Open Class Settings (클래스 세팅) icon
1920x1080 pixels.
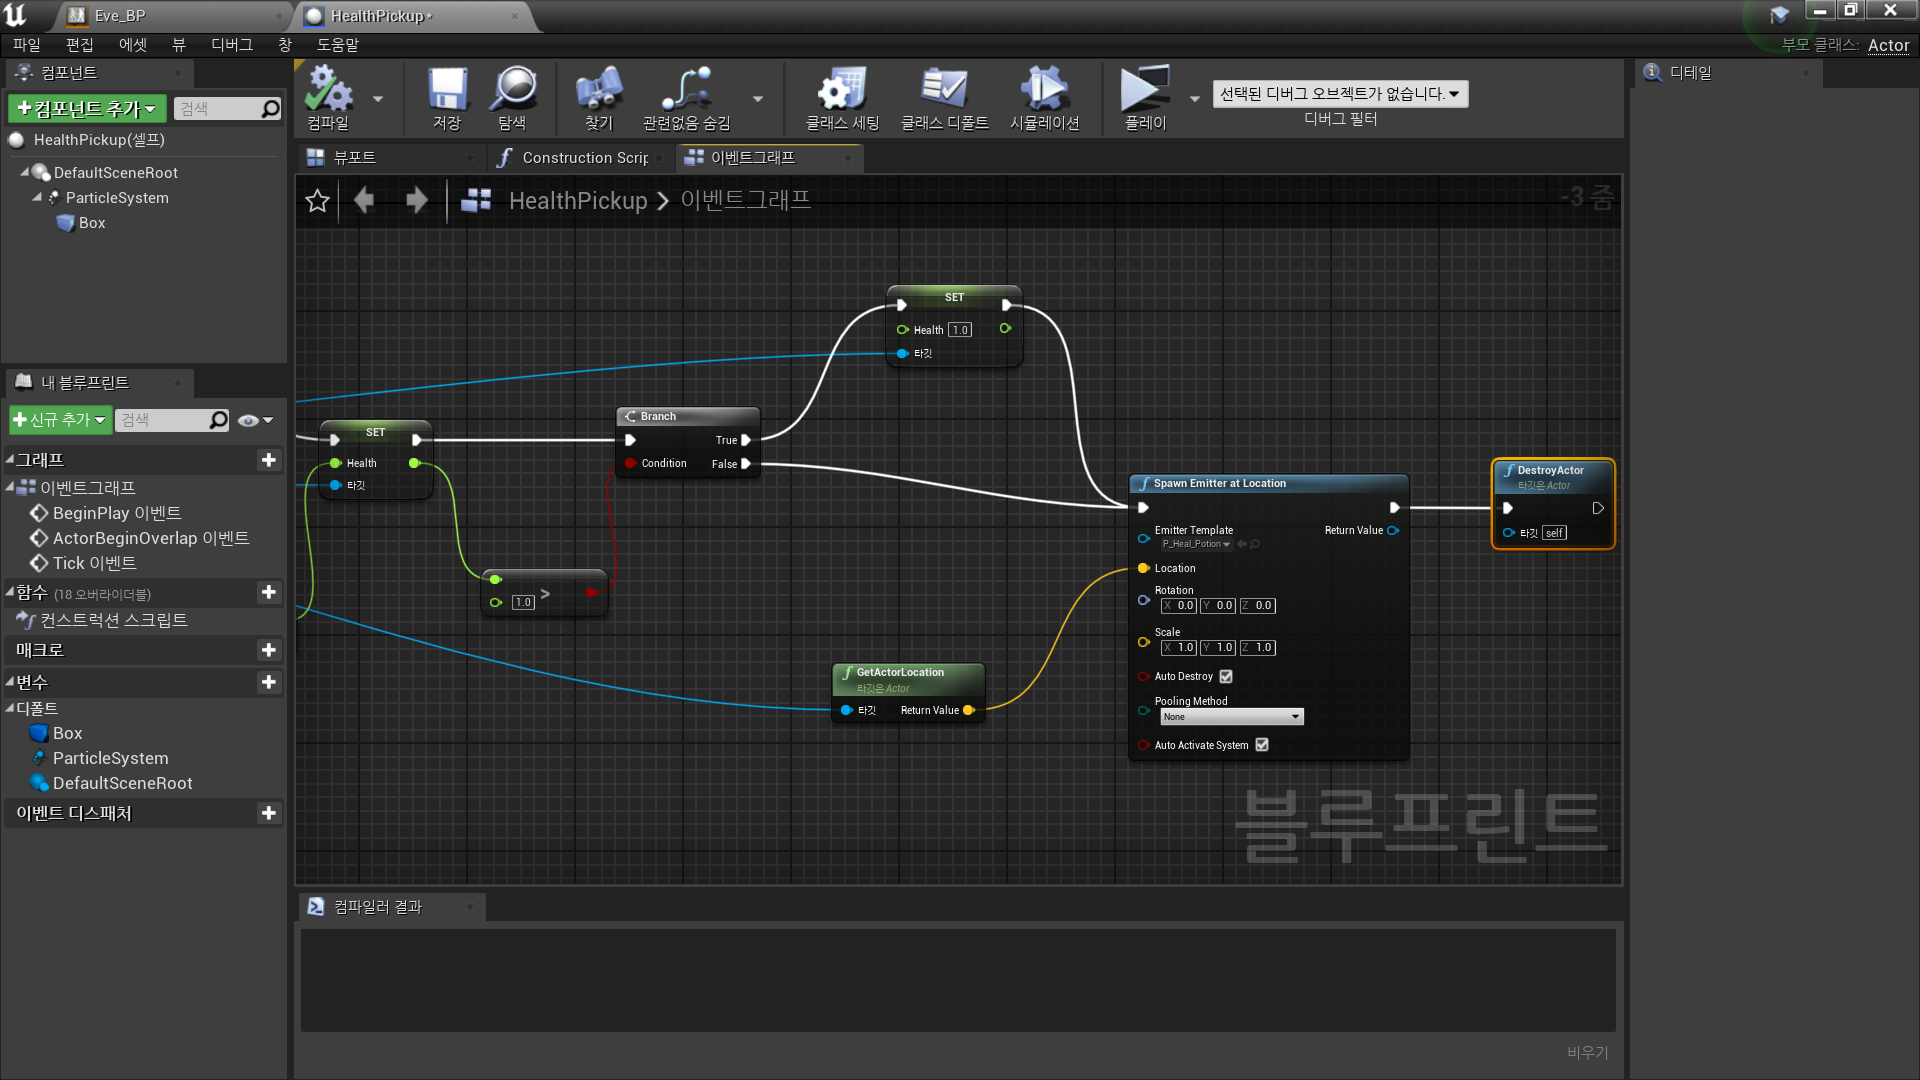coord(842,90)
